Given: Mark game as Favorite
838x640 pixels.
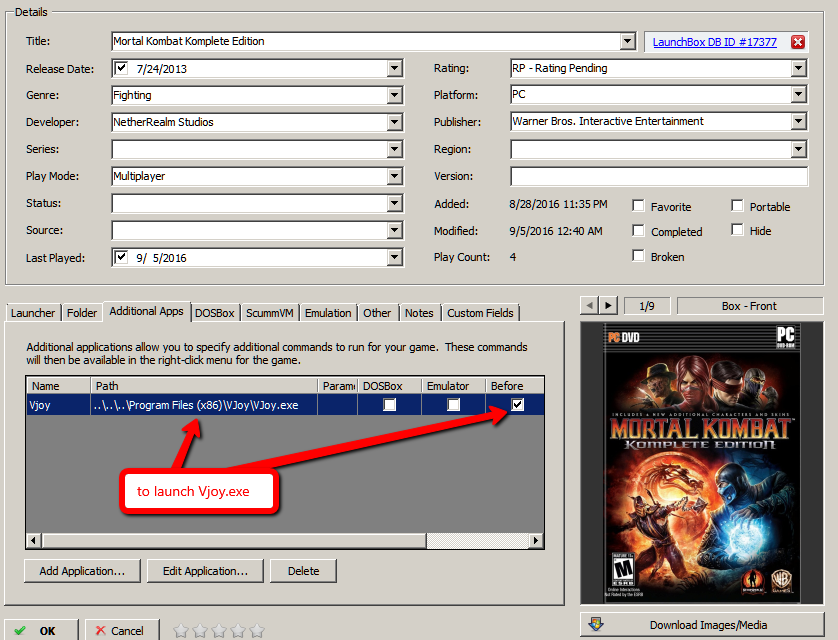Looking at the screenshot, I should coord(638,206).
